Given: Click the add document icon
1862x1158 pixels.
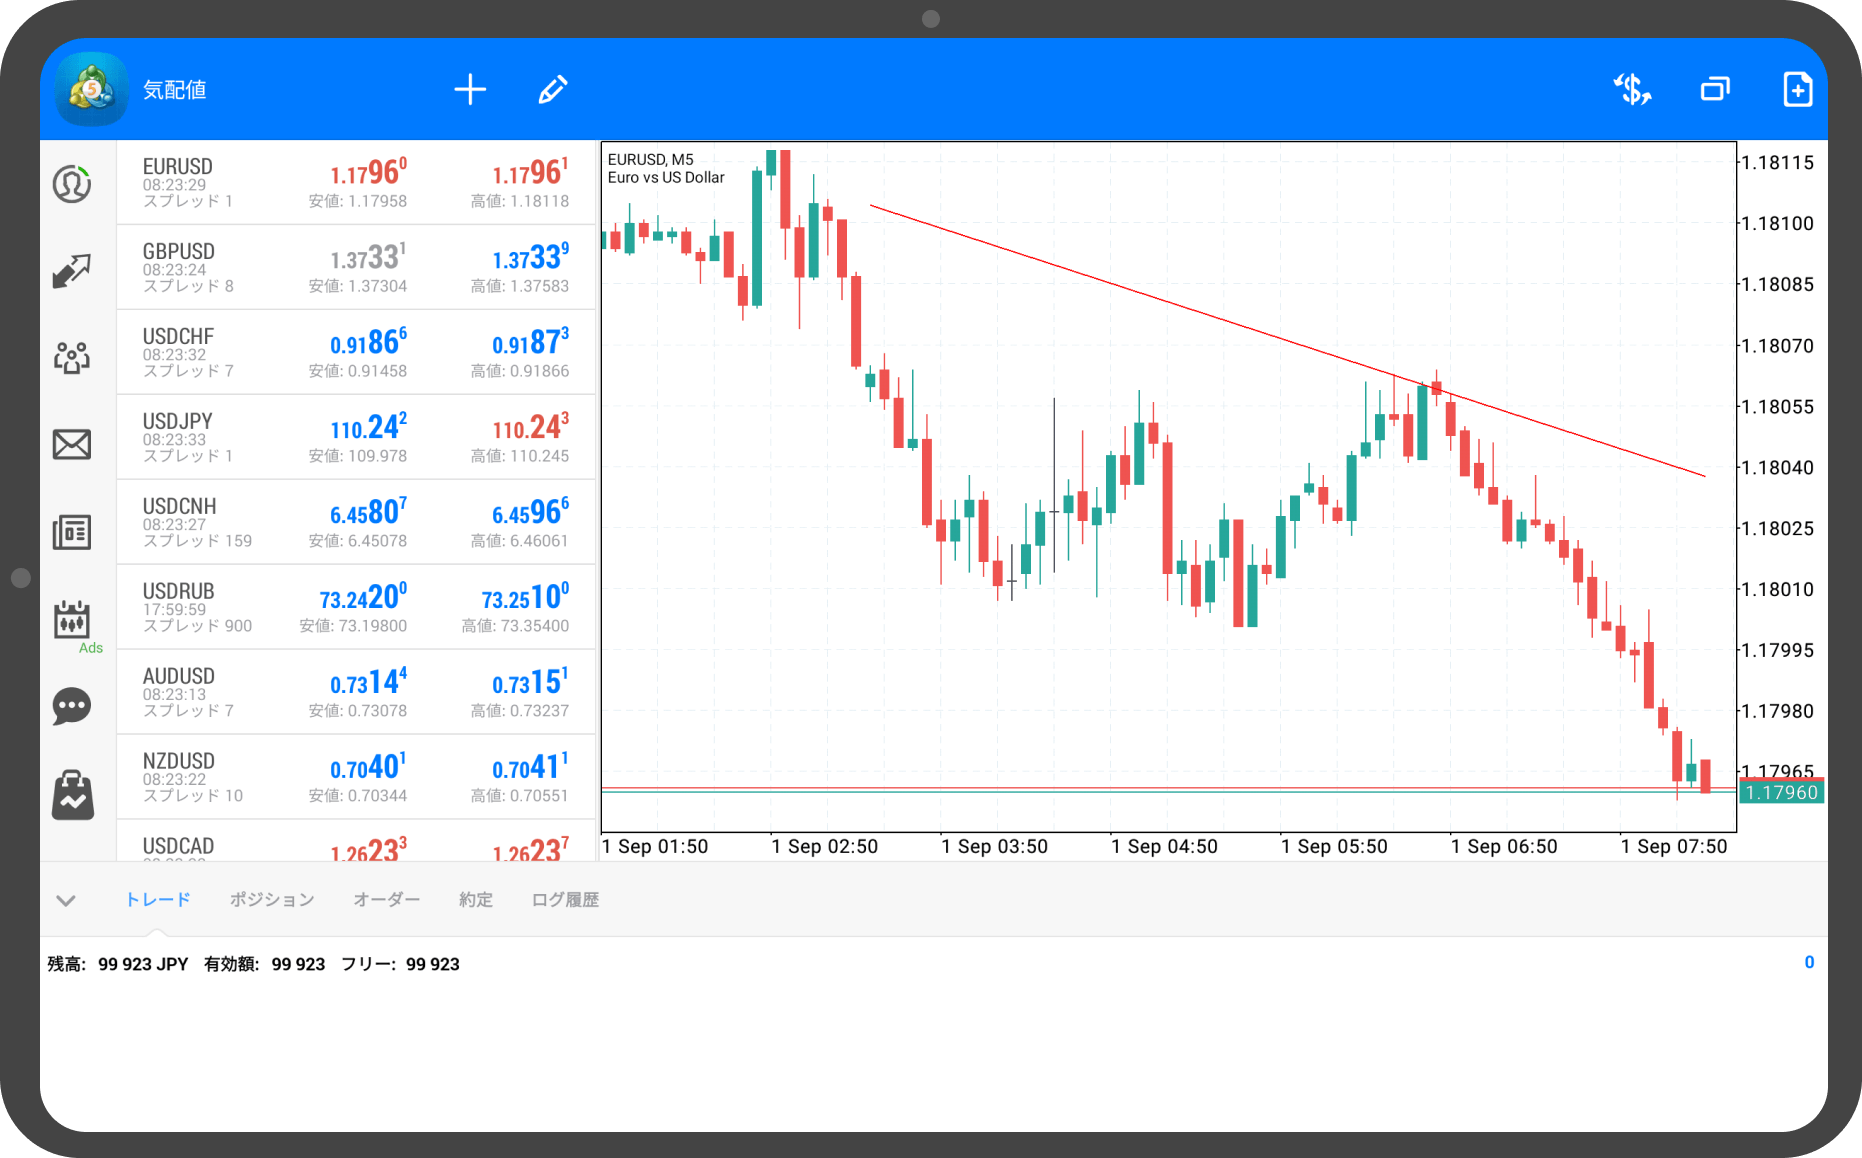Looking at the screenshot, I should click(1797, 90).
